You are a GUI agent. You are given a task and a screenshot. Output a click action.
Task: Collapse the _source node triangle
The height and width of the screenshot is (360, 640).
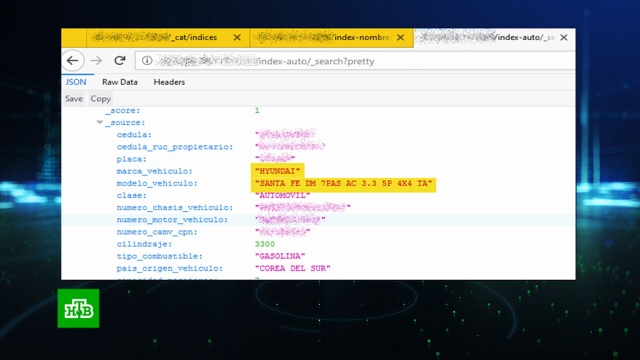tap(100, 122)
